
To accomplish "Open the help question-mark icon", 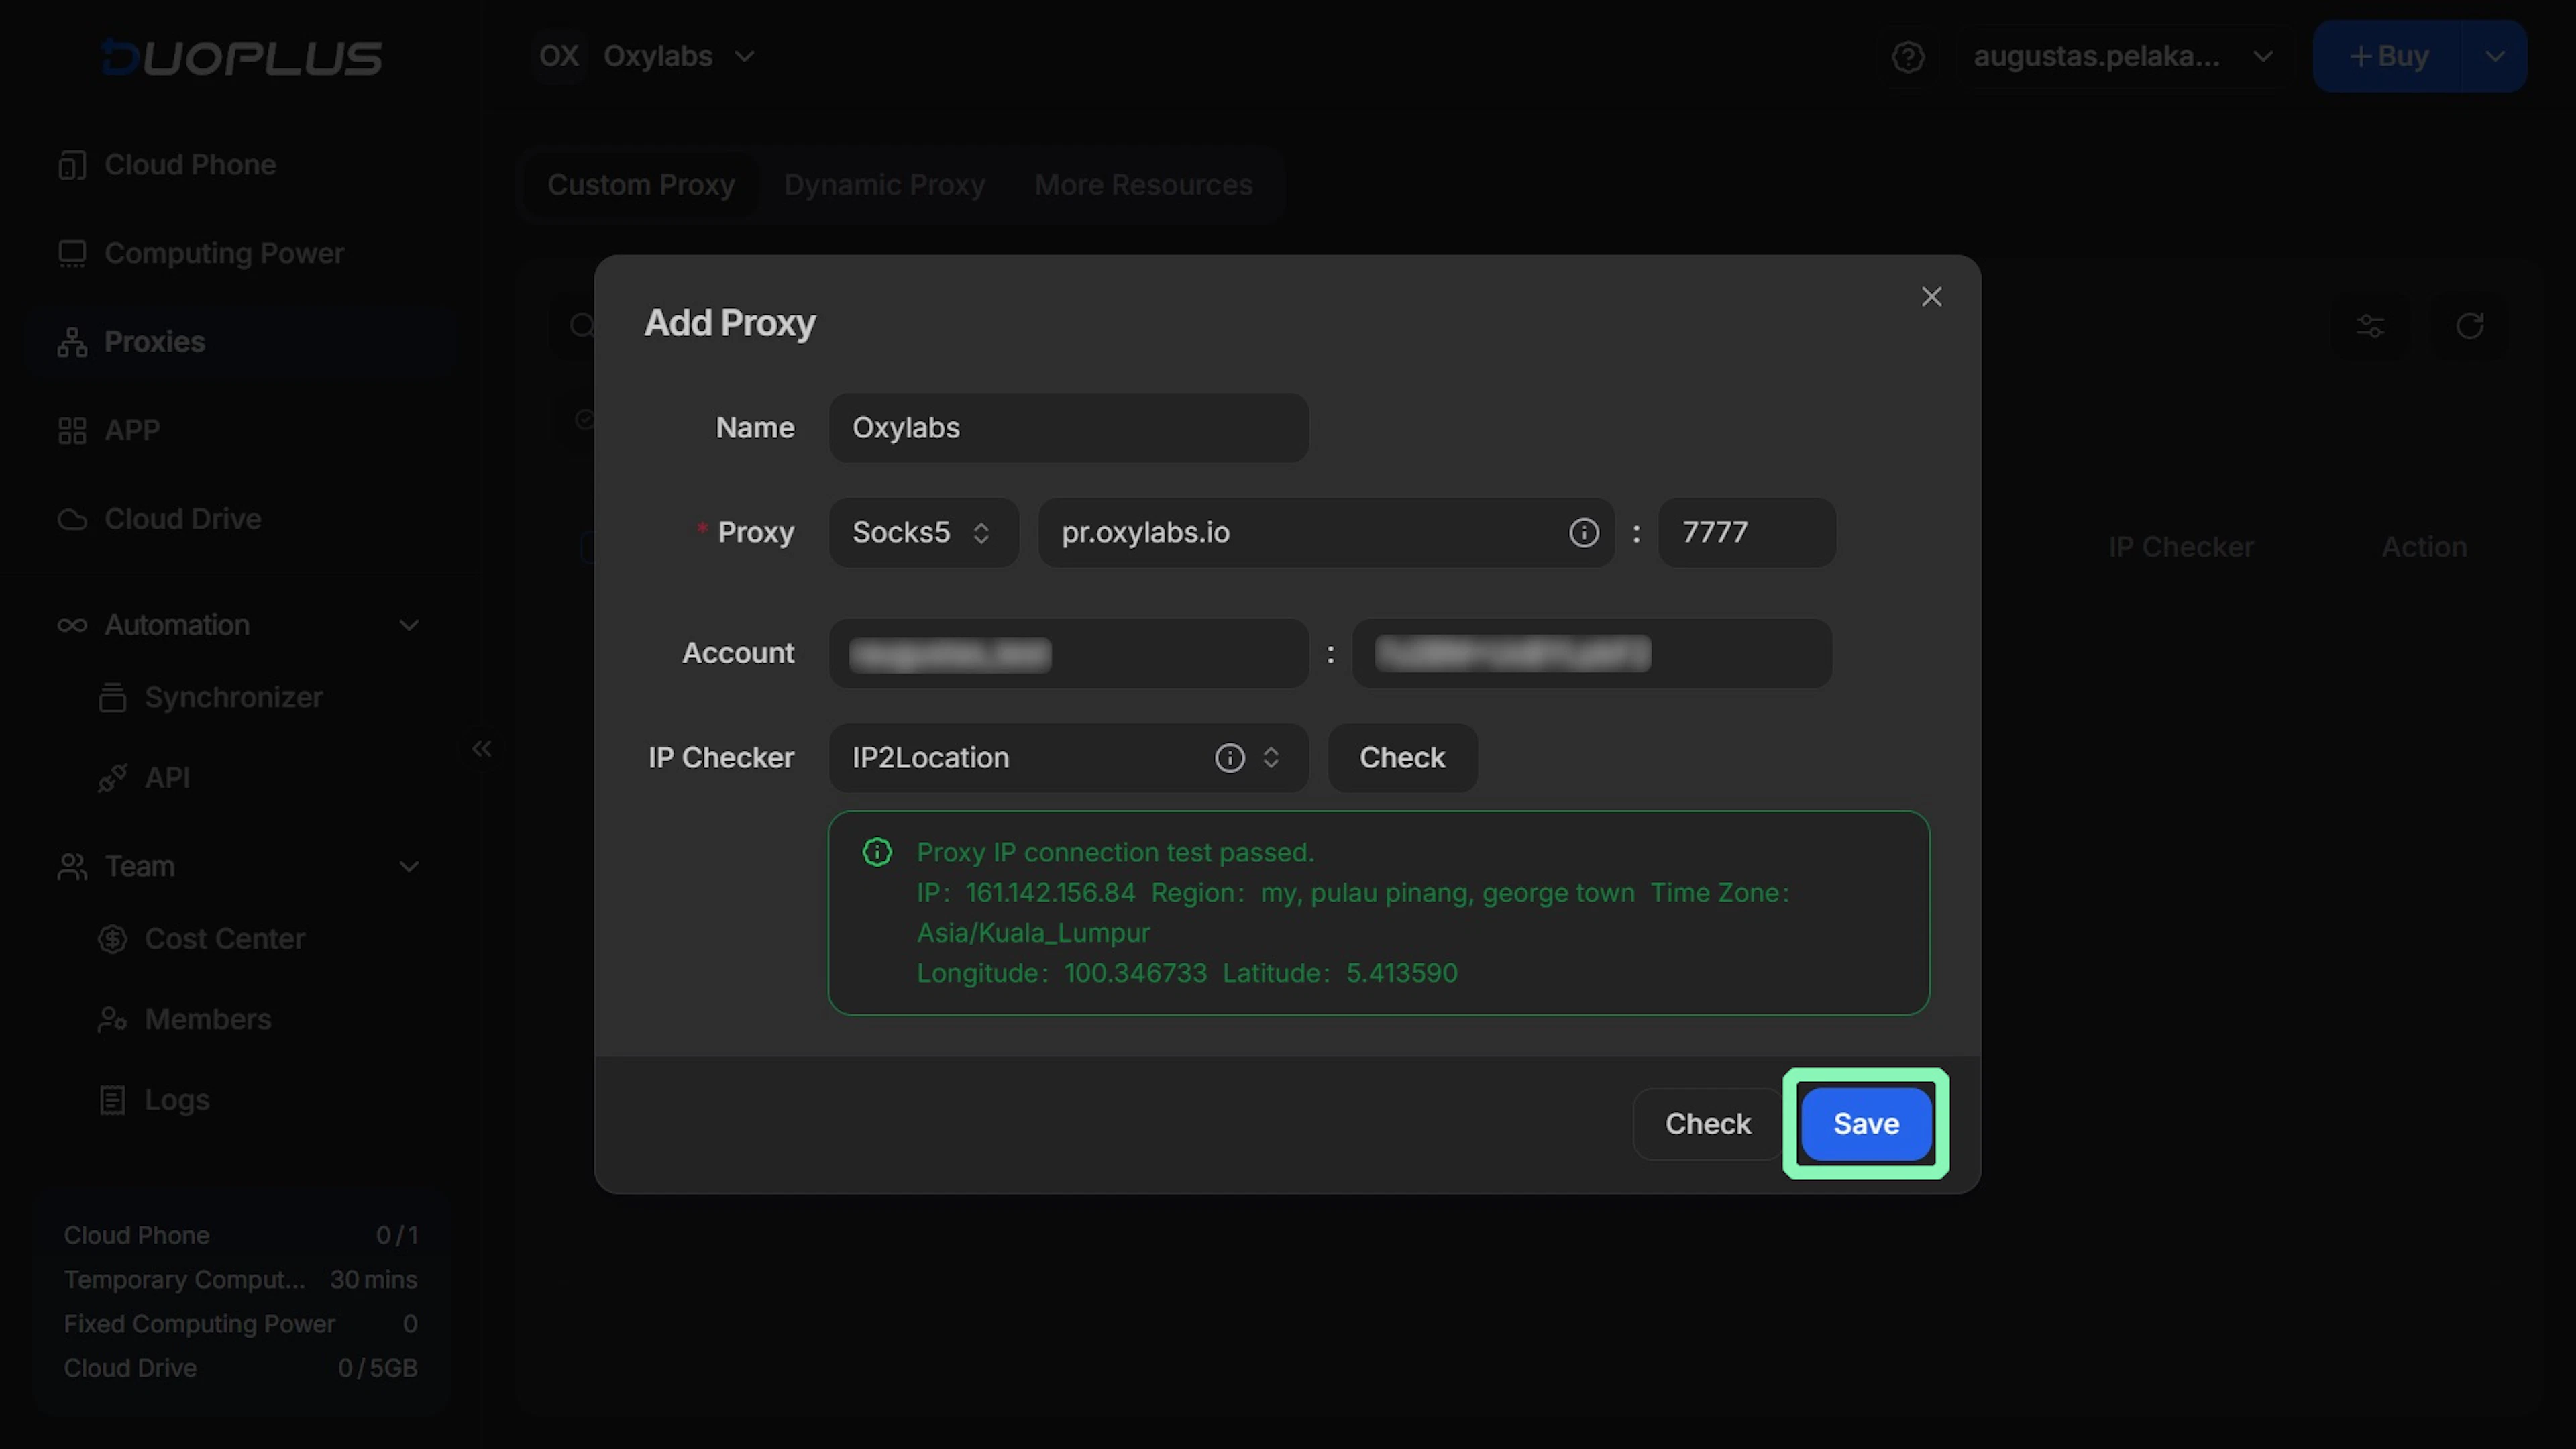I will pos(1908,57).
